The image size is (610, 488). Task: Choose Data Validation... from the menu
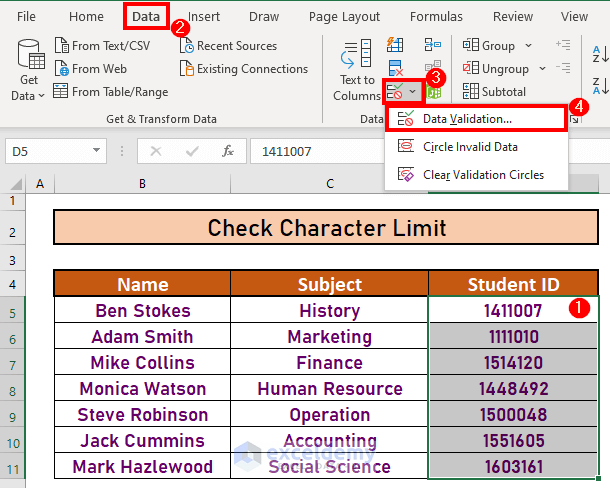coord(476,119)
